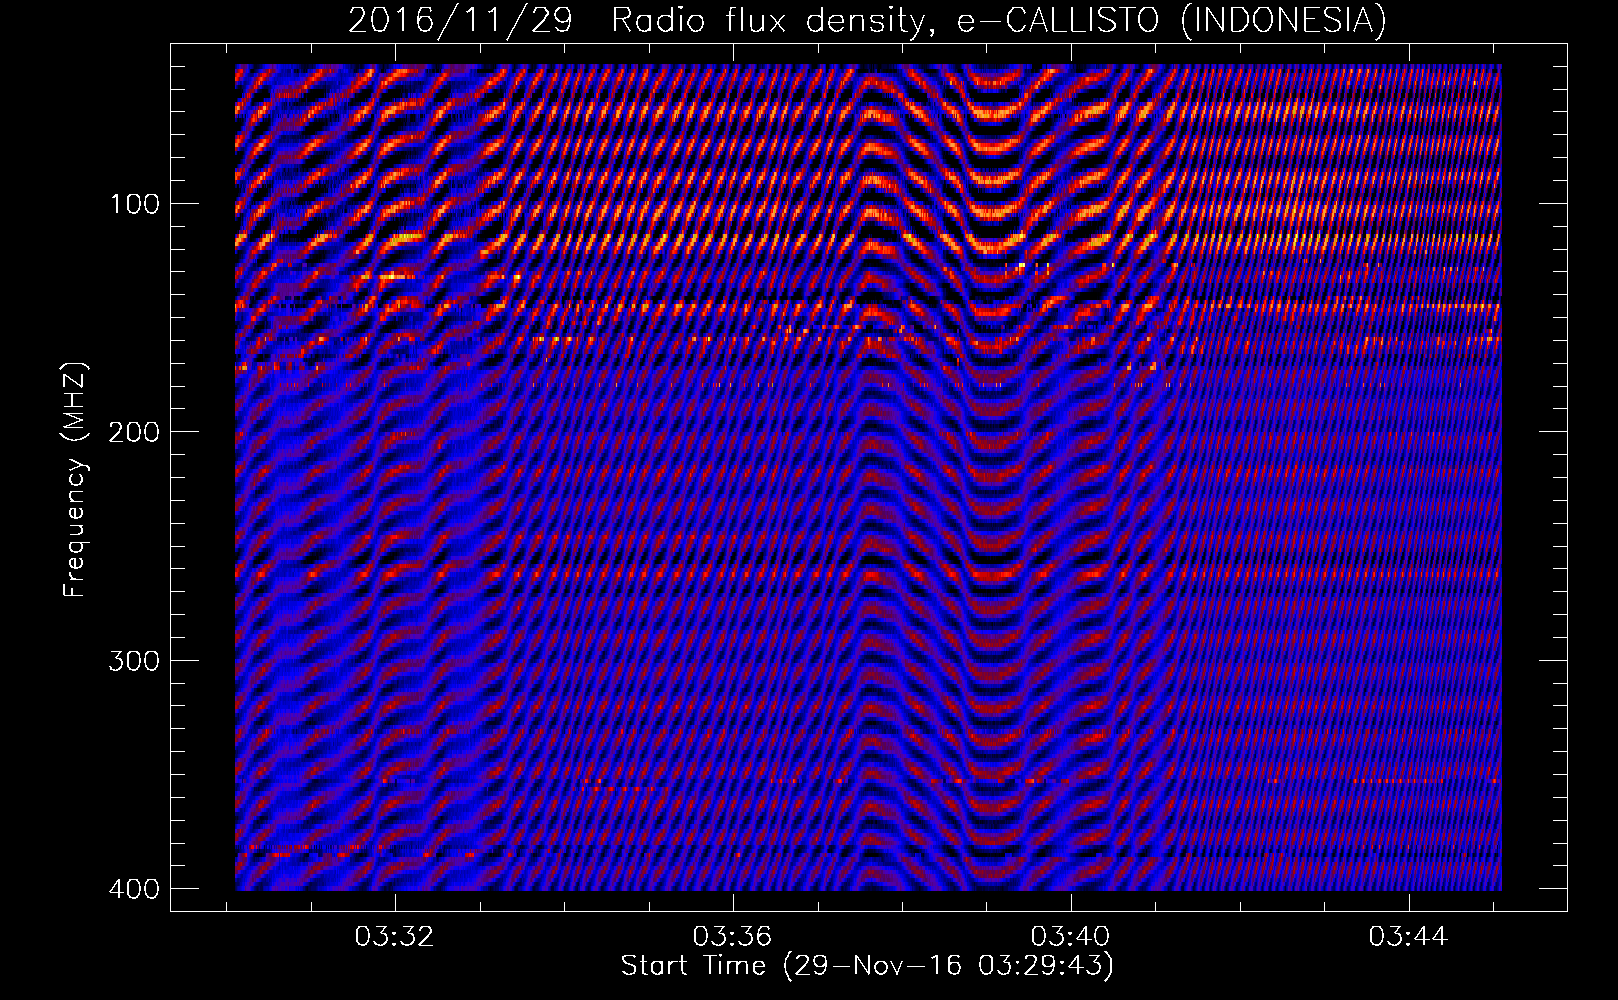Select the "Frequency (MHZ)" y-axis label

[x=75, y=480]
